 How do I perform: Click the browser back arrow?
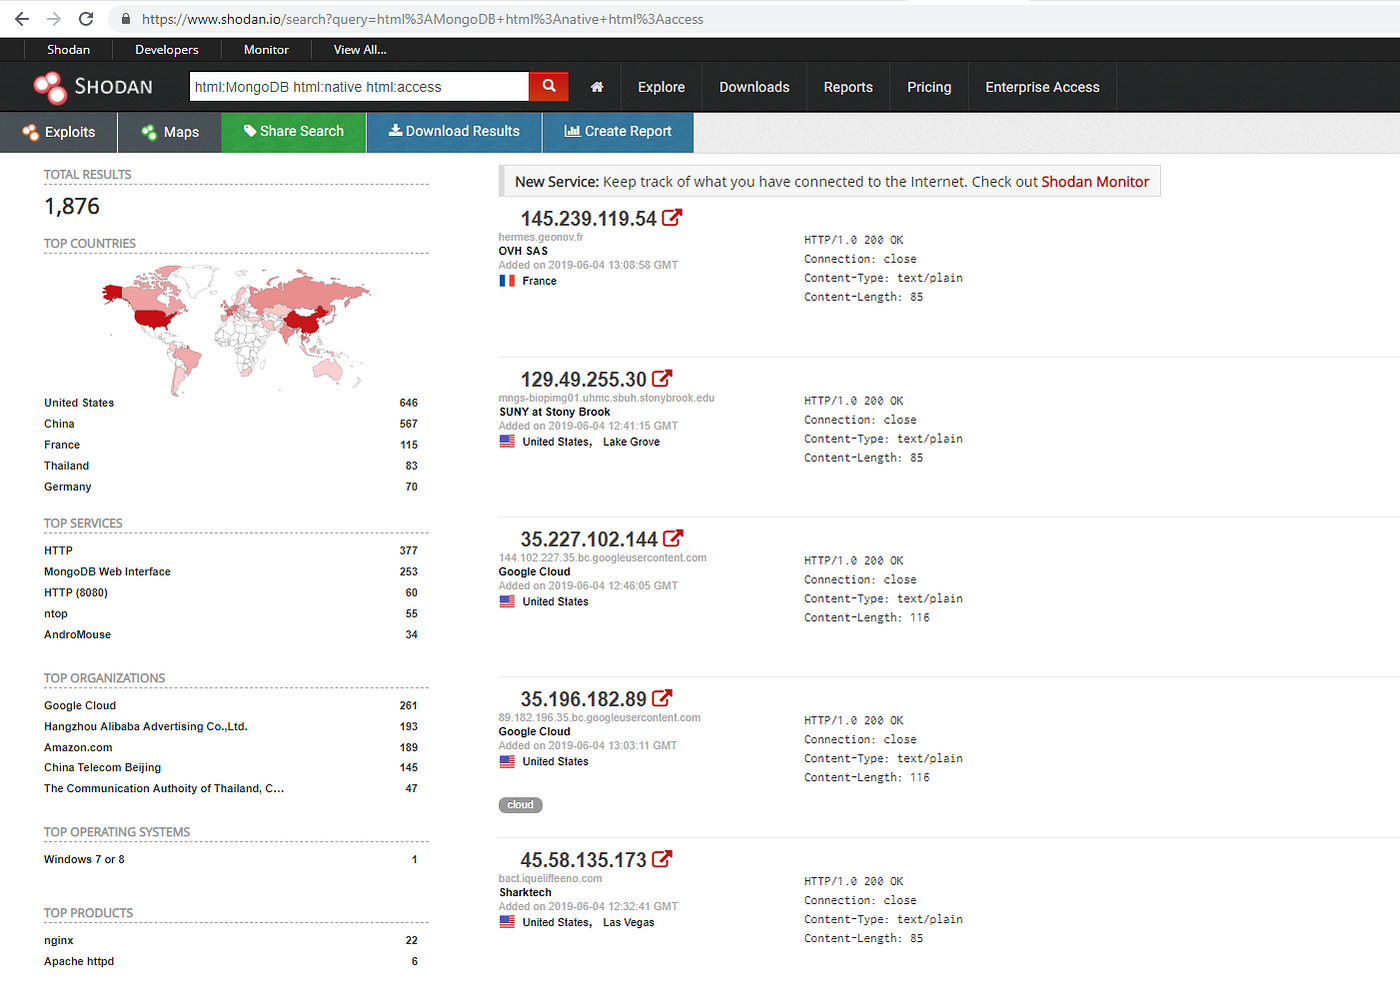click(x=22, y=19)
